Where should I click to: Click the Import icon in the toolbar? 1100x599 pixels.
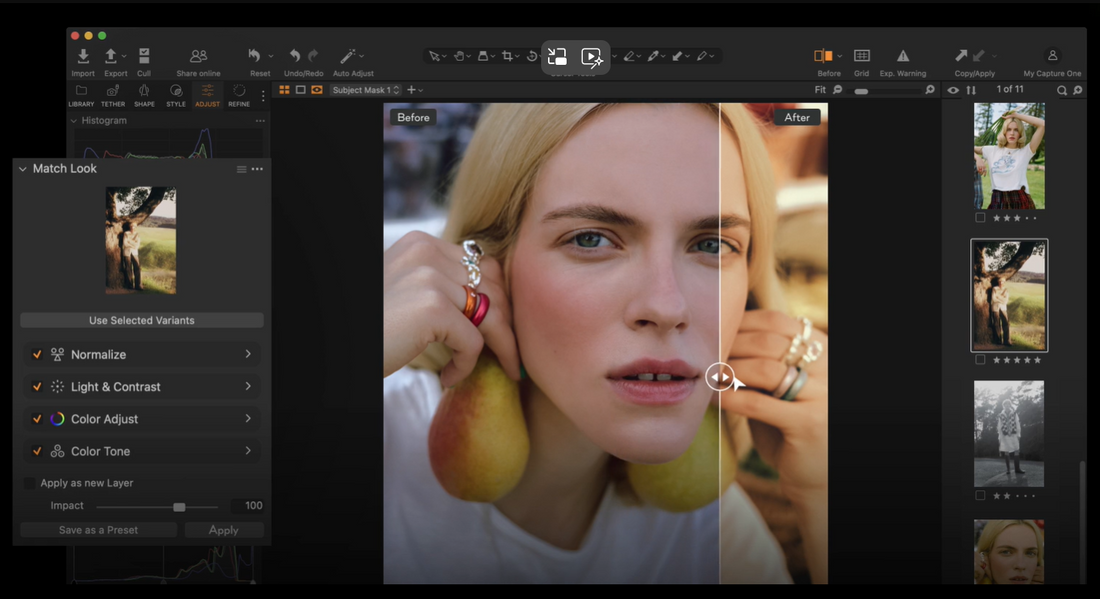tap(83, 57)
